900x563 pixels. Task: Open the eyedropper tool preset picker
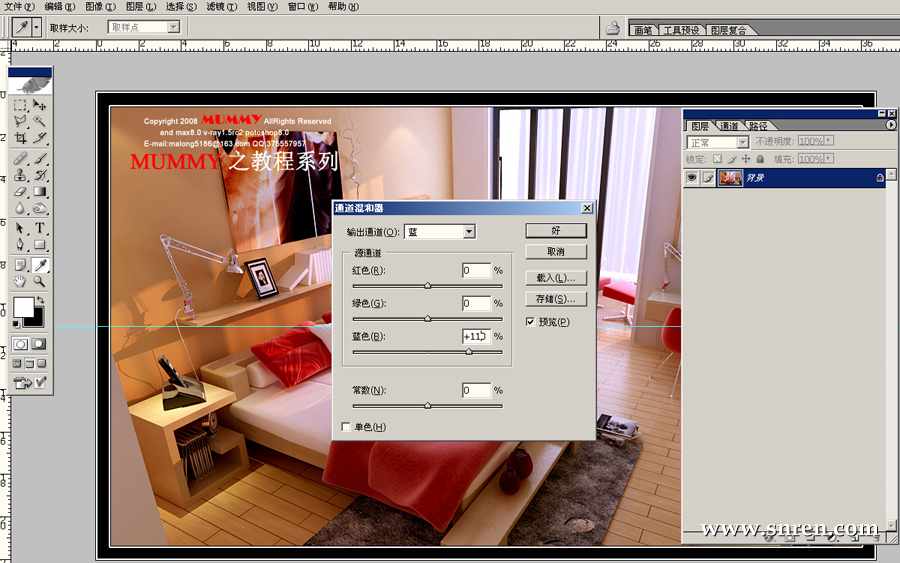tap(36, 27)
